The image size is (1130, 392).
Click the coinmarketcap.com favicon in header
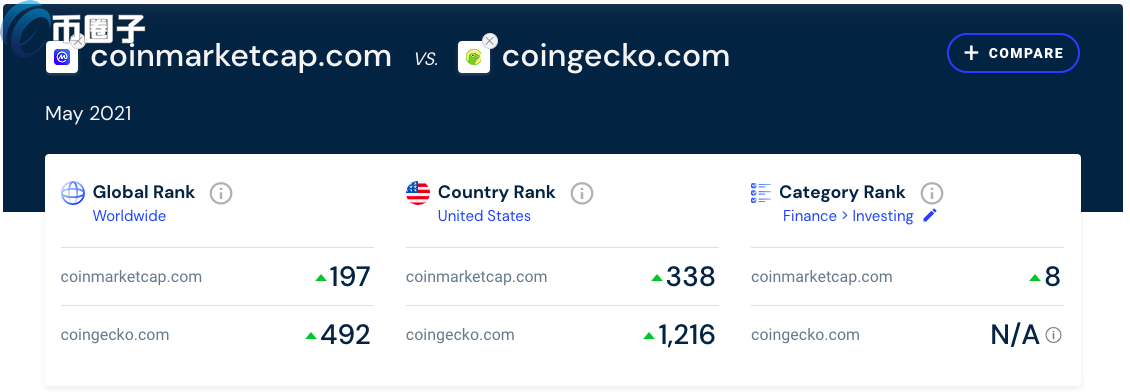pyautogui.click(x=62, y=57)
